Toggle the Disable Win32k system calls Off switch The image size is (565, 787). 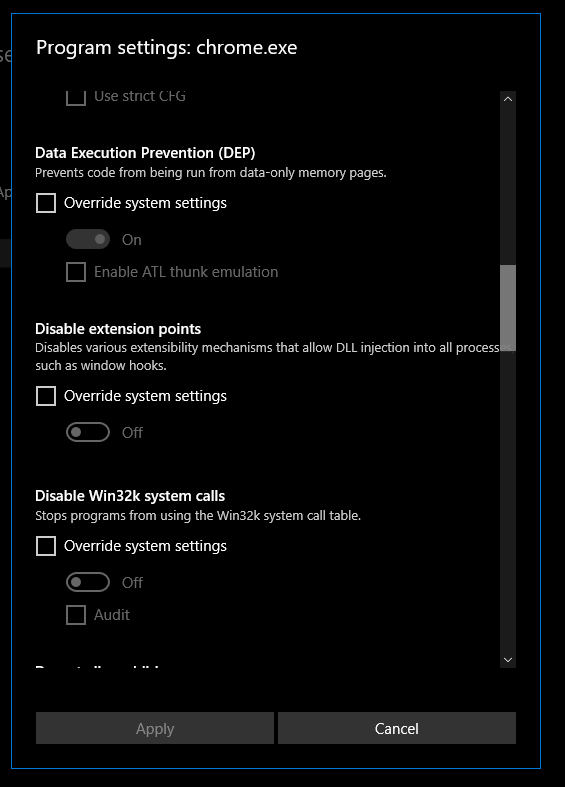click(88, 582)
